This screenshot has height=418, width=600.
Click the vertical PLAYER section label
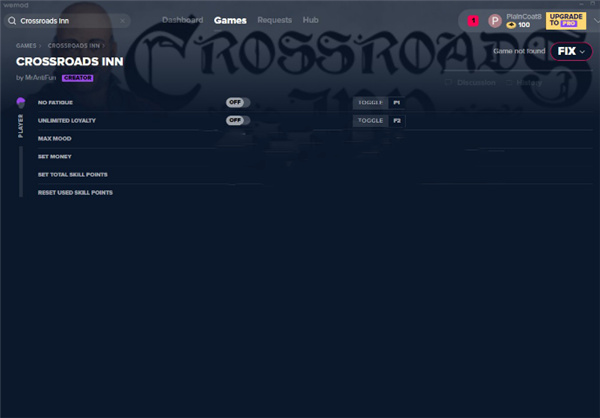click(21, 126)
